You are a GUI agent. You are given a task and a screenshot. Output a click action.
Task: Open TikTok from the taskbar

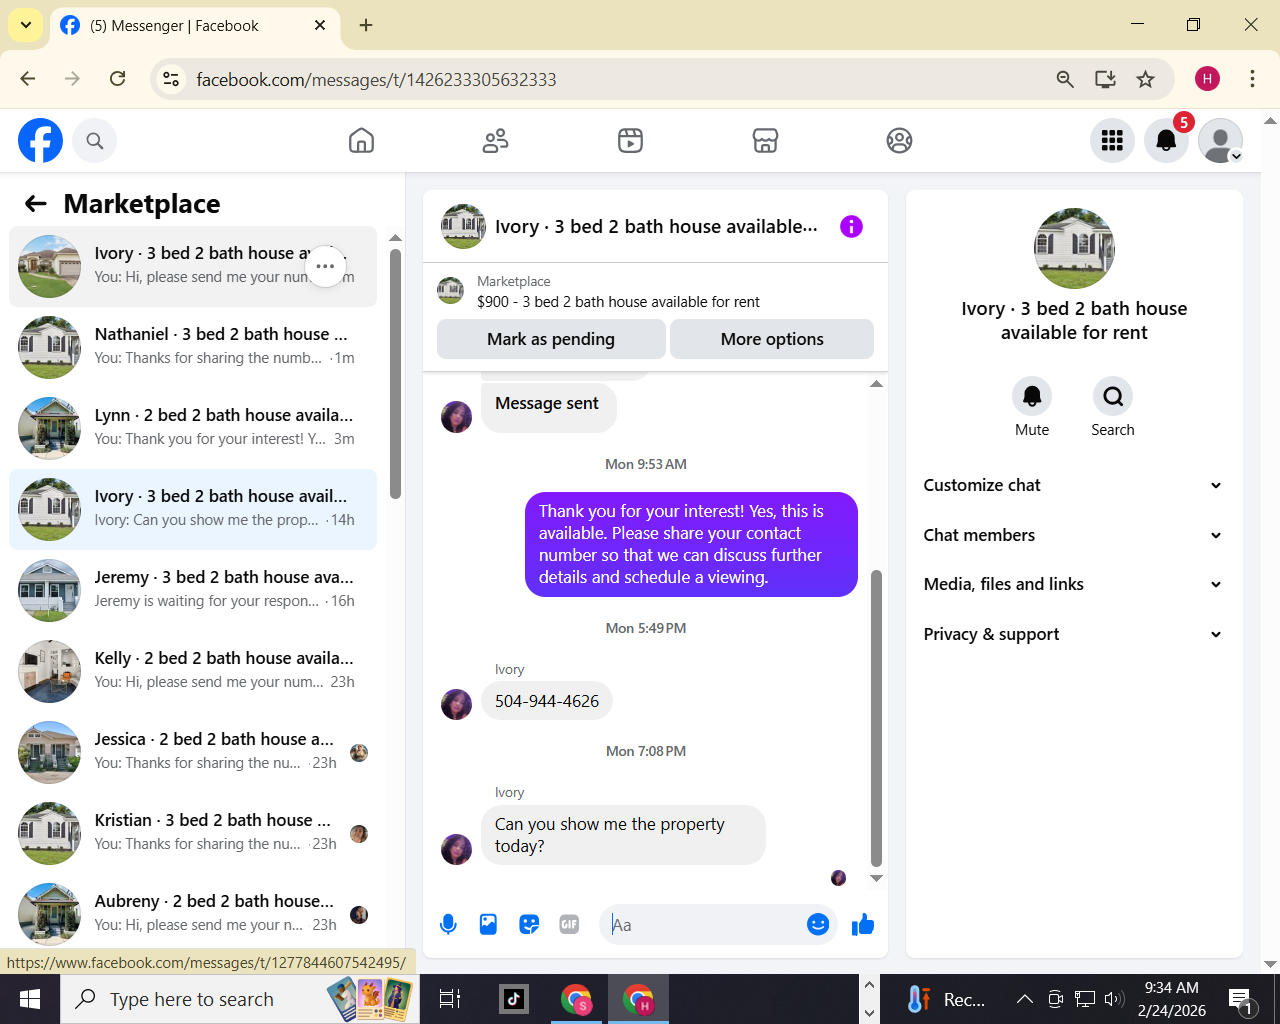coord(513,999)
